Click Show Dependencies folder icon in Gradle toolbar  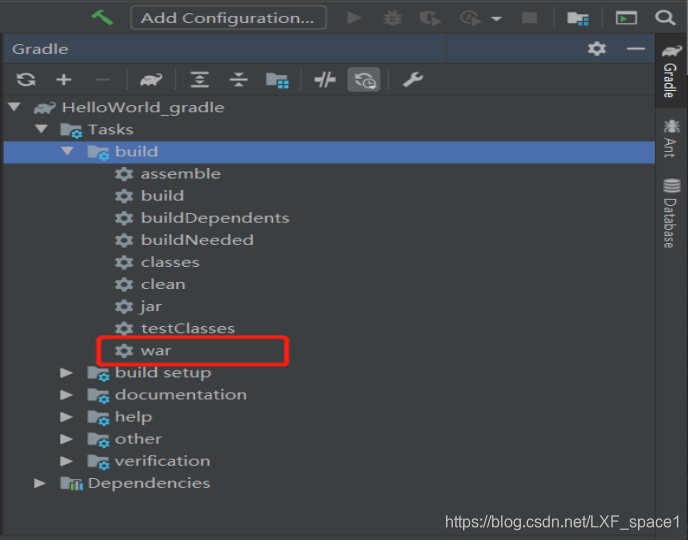click(277, 80)
